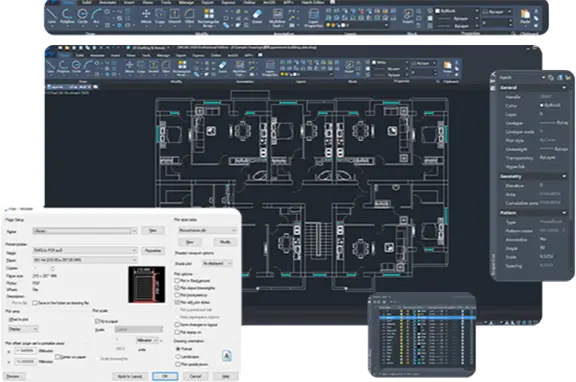
Task: Click the plot preview thumbnail
Action: coord(147,285)
